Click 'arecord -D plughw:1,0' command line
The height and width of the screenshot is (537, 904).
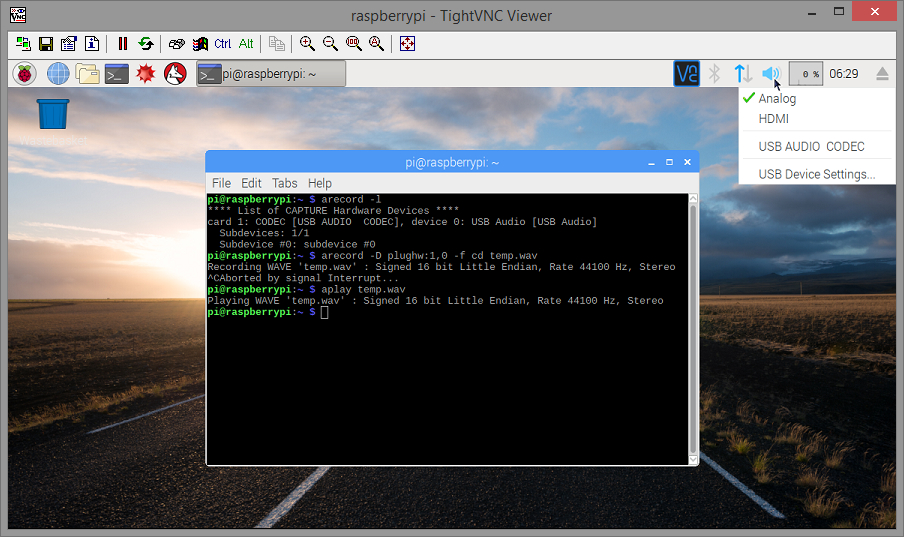429,256
